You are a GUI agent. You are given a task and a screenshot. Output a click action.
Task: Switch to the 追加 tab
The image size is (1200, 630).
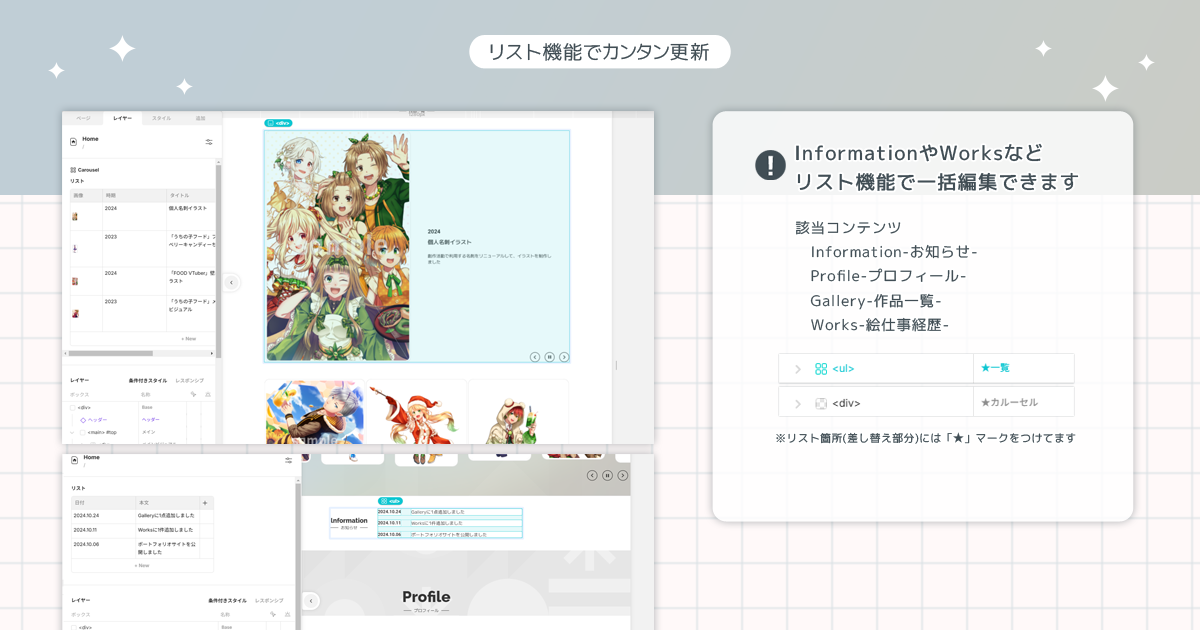coord(200,118)
